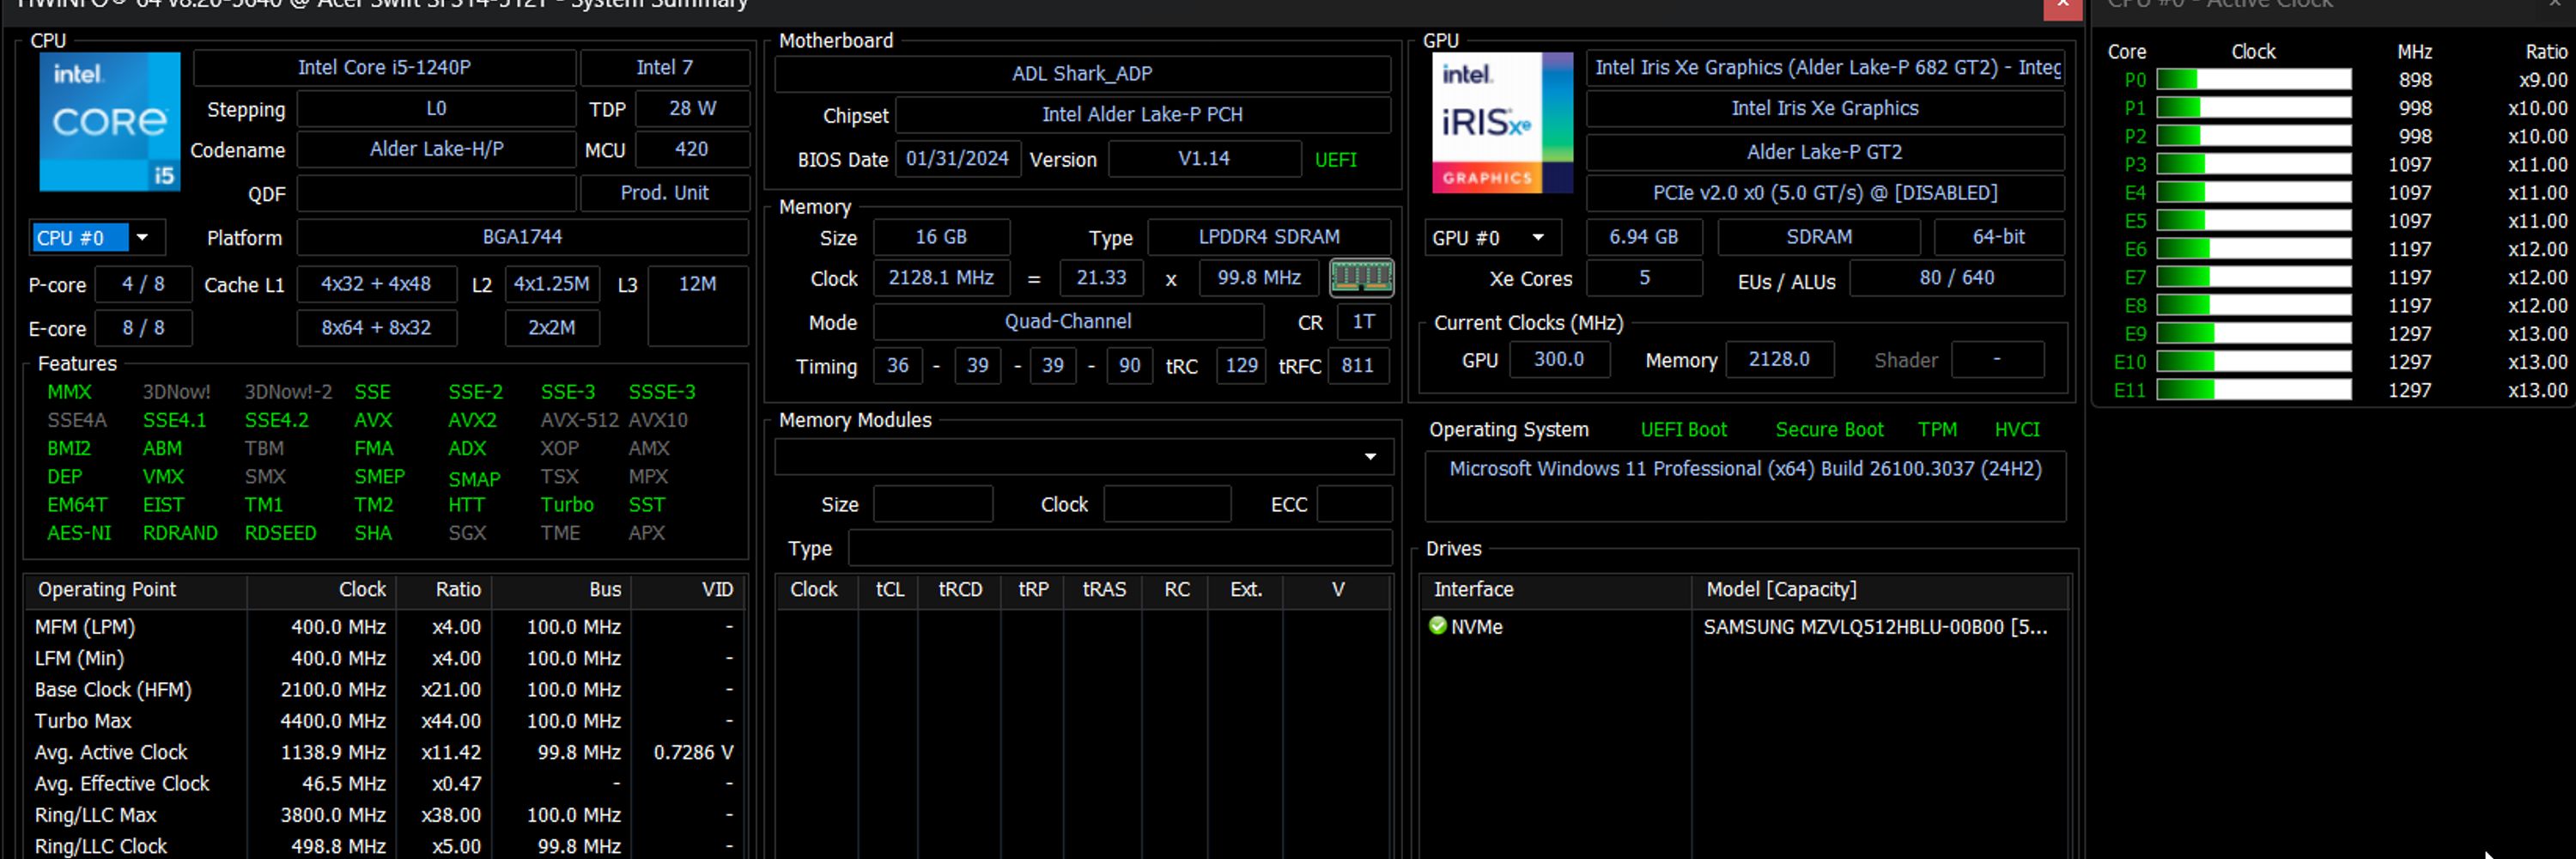Click the MCU 420 value
2576x859 pixels.
coord(692,149)
